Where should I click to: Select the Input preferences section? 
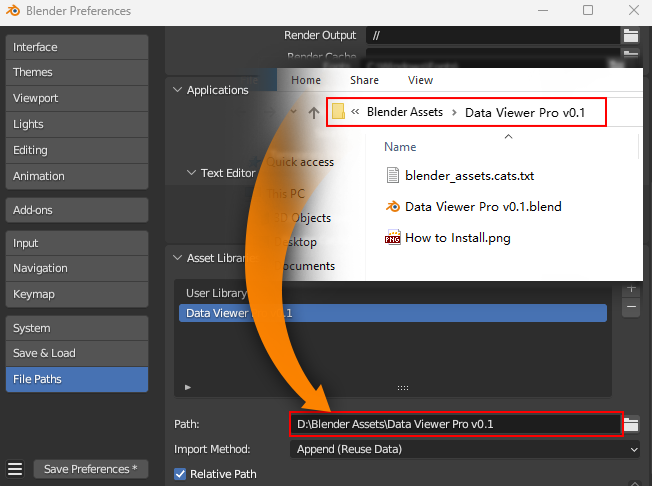(x=77, y=243)
